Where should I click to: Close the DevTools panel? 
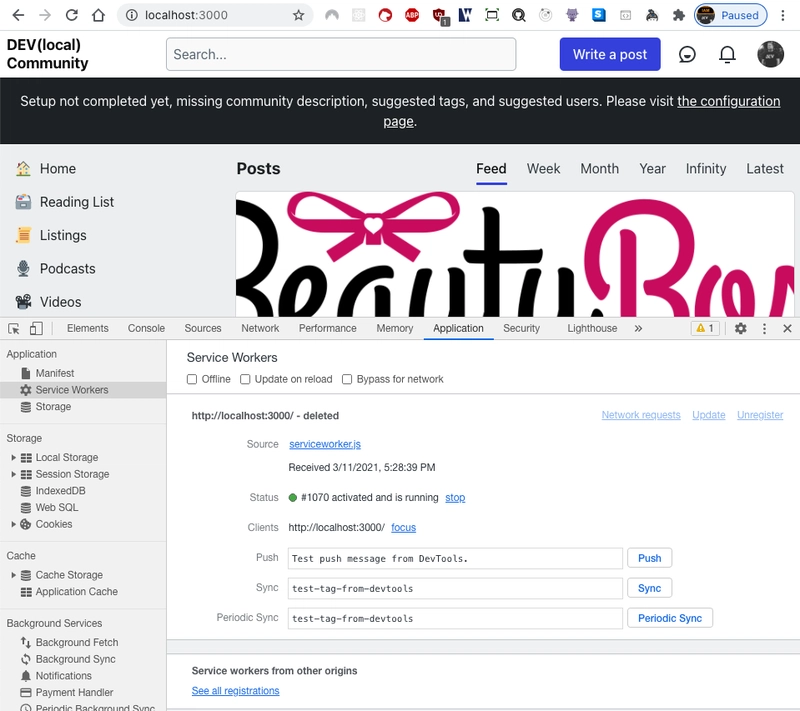787,328
